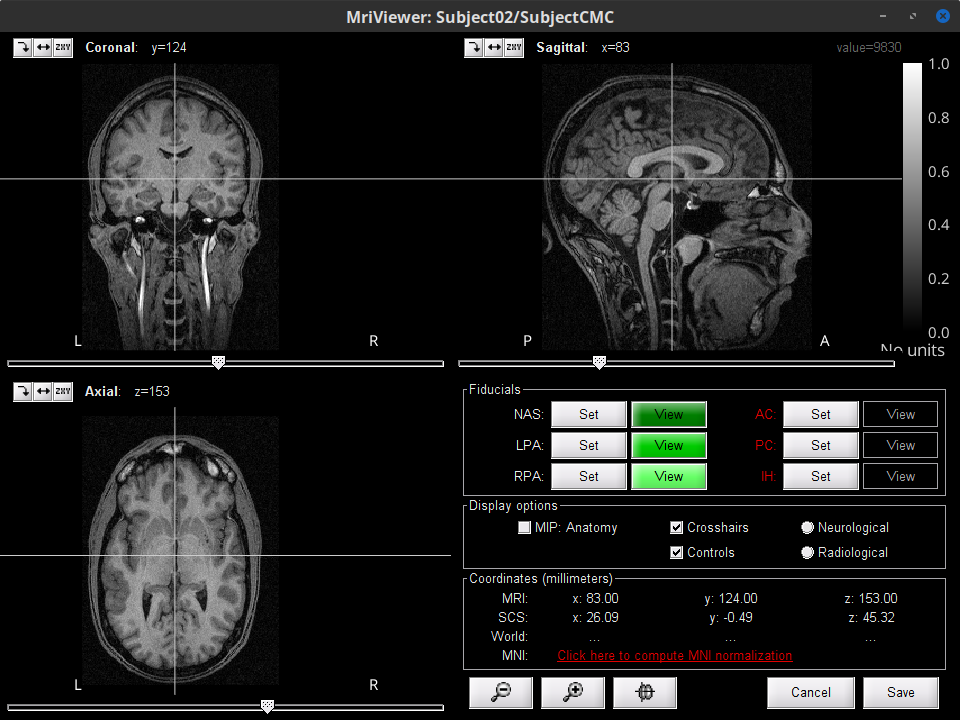Rotate the Axial view orientation
This screenshot has height=720, width=960.
(x=23, y=392)
